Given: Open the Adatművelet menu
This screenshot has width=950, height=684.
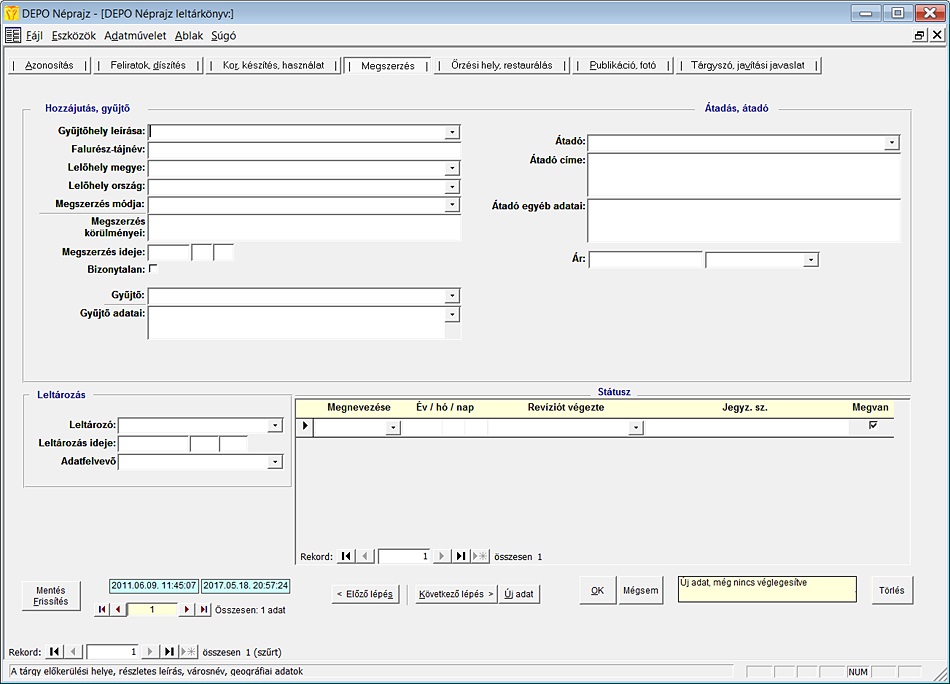Looking at the screenshot, I should (x=135, y=35).
